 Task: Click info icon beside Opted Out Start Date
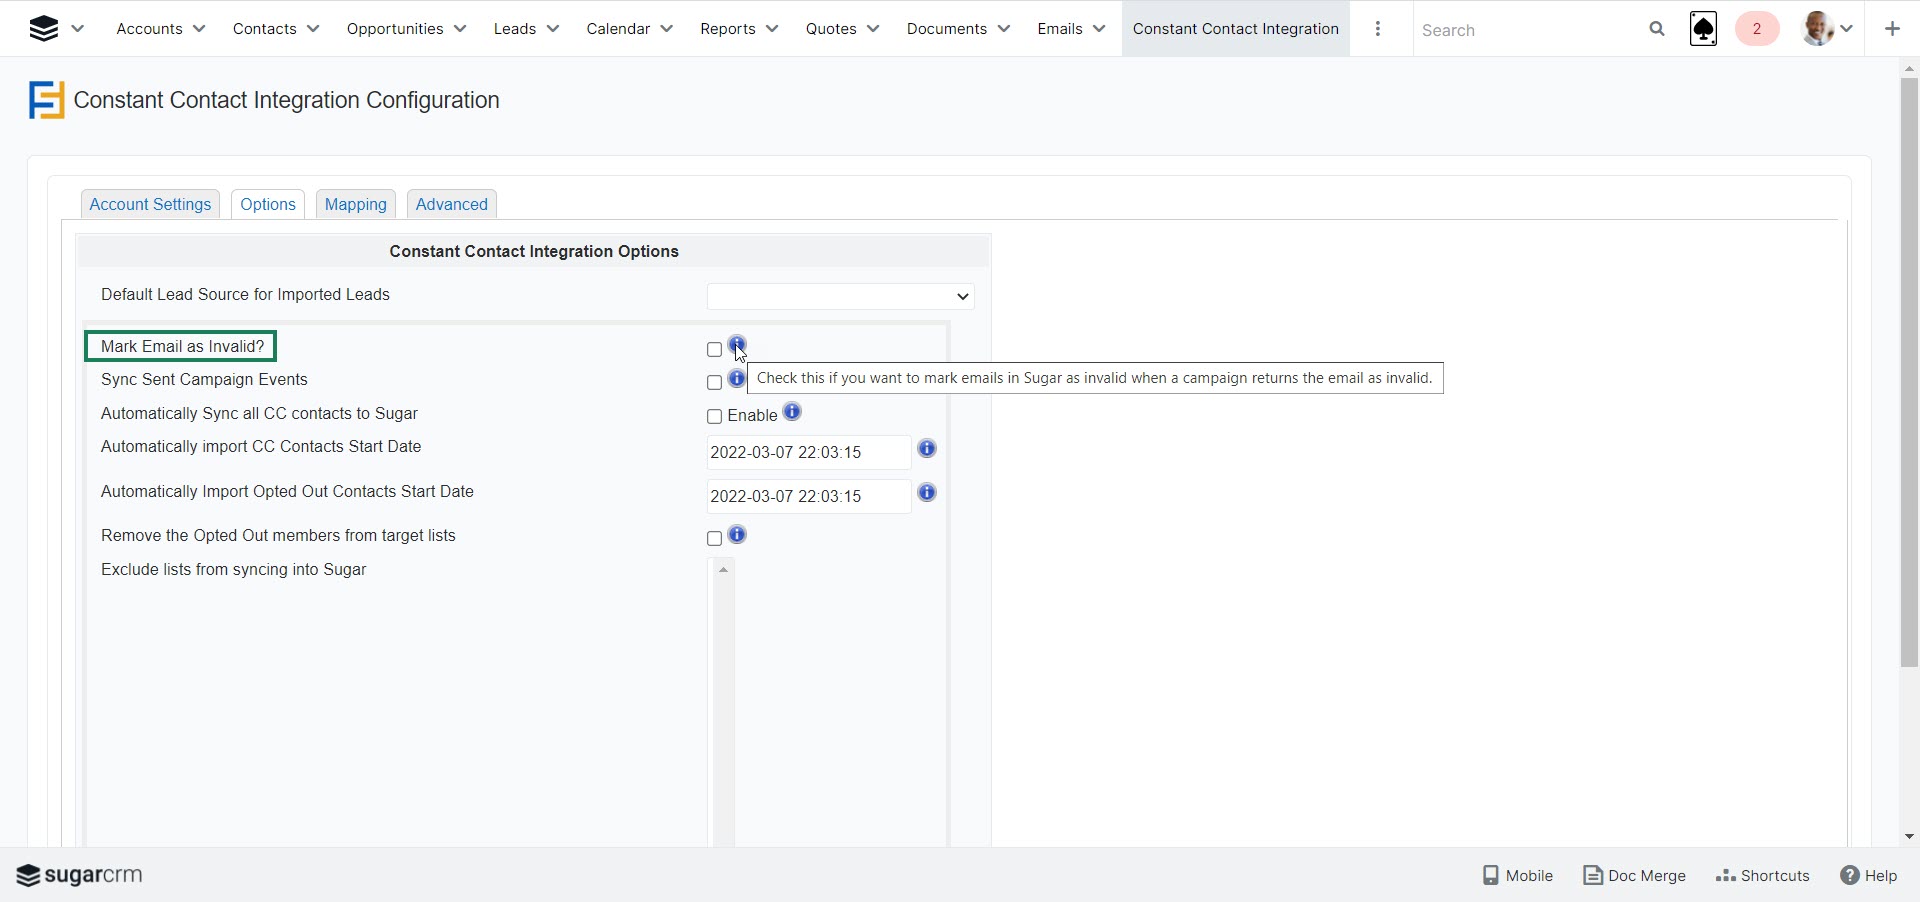coord(927,493)
